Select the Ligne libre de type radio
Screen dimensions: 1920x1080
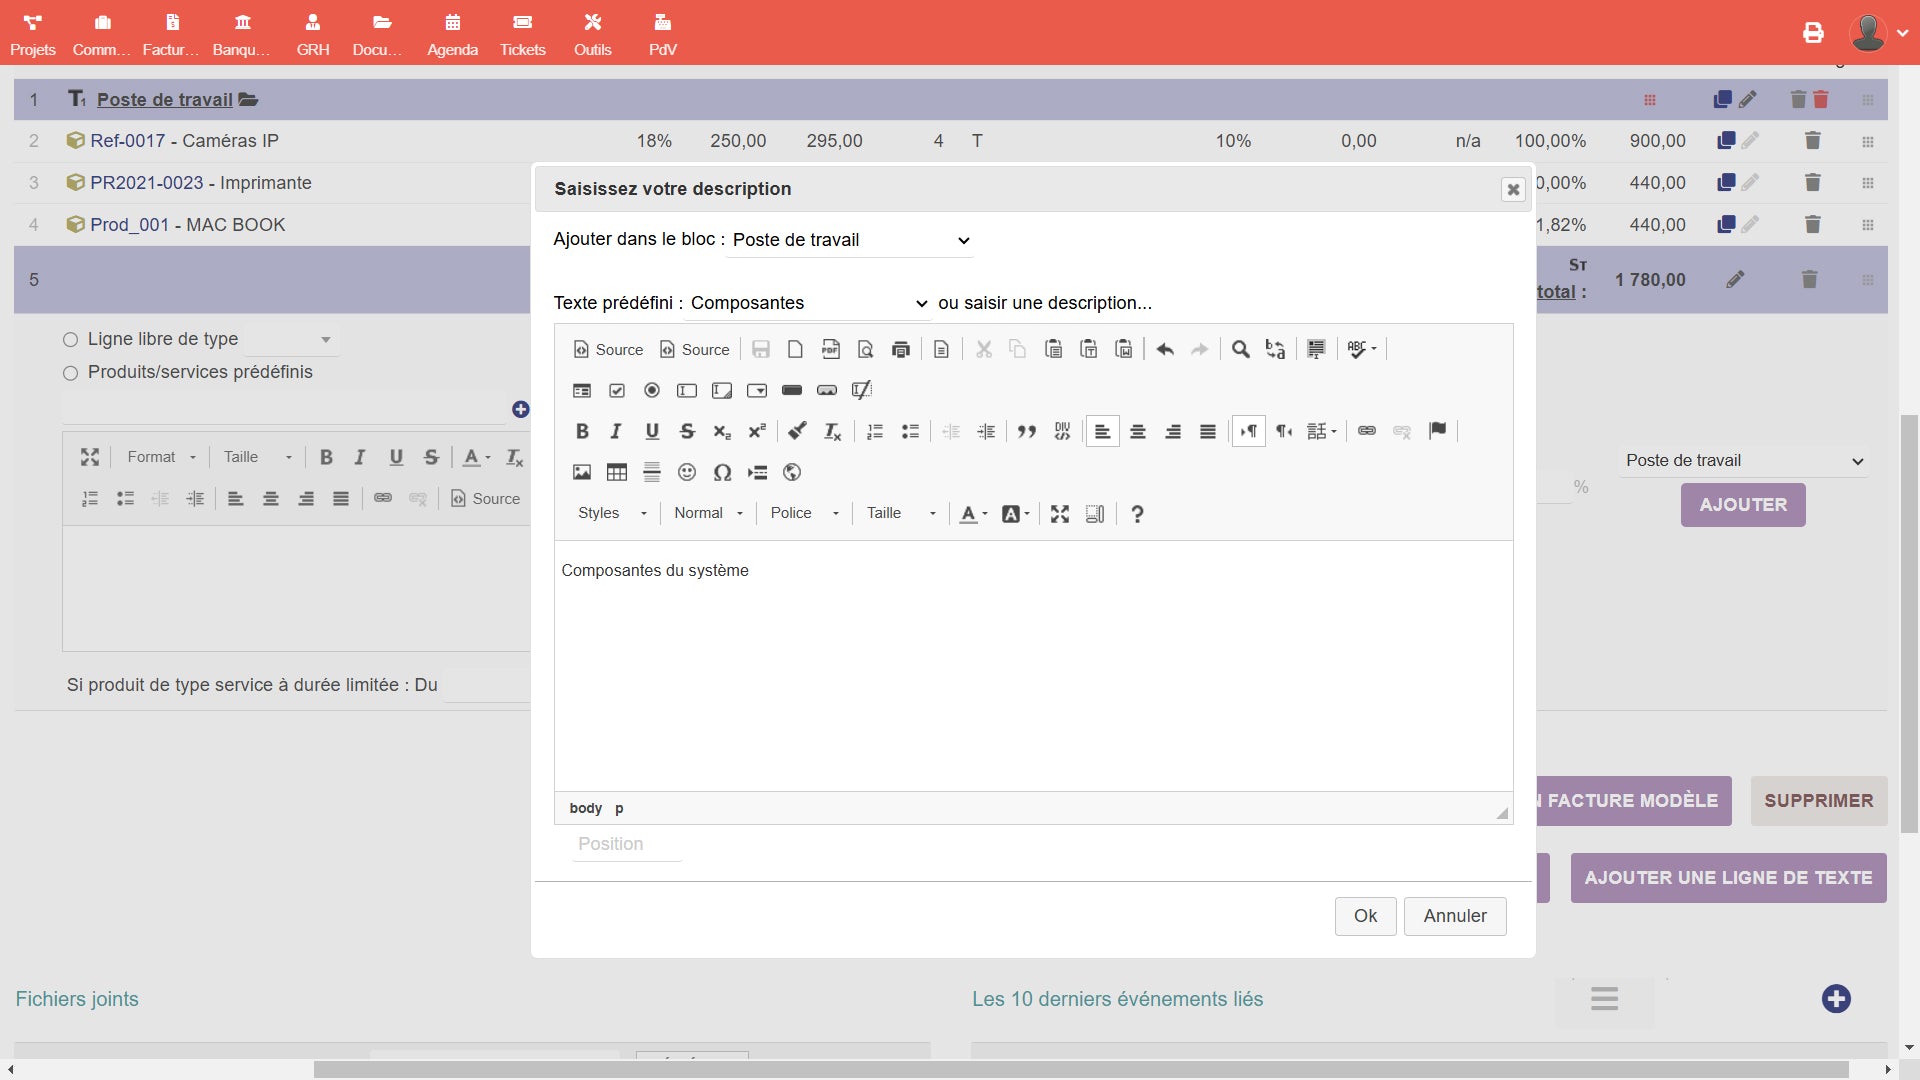(x=71, y=340)
